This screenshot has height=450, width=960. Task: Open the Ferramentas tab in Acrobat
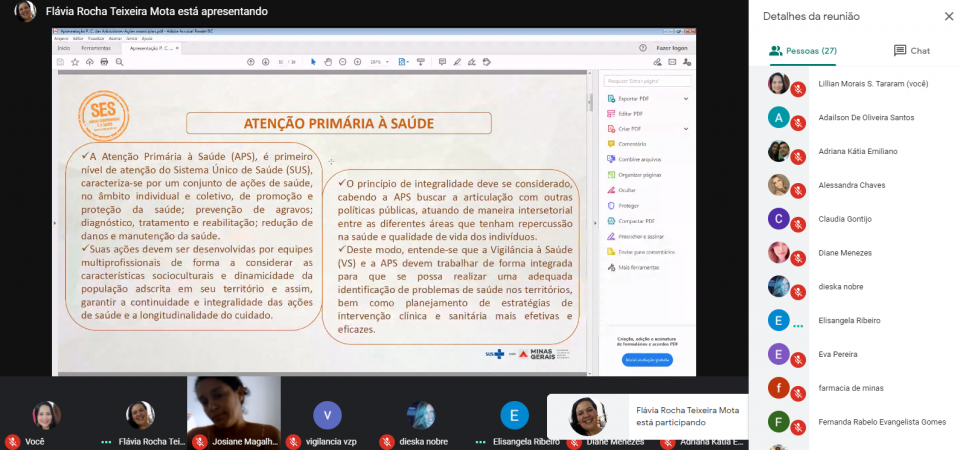[x=96, y=48]
